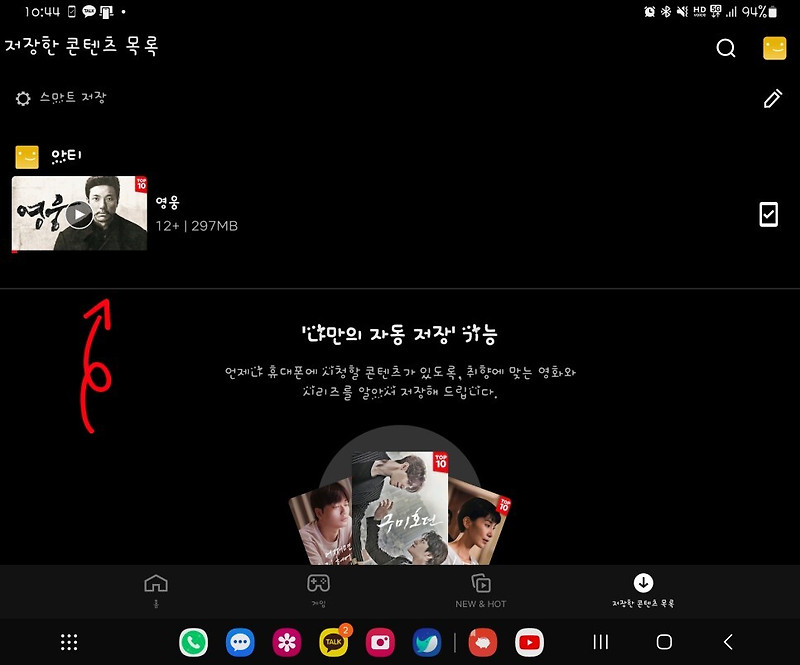Viewport: 800px width, 665px height.
Task: Open the pink flower Gallery app
Action: coord(287,642)
